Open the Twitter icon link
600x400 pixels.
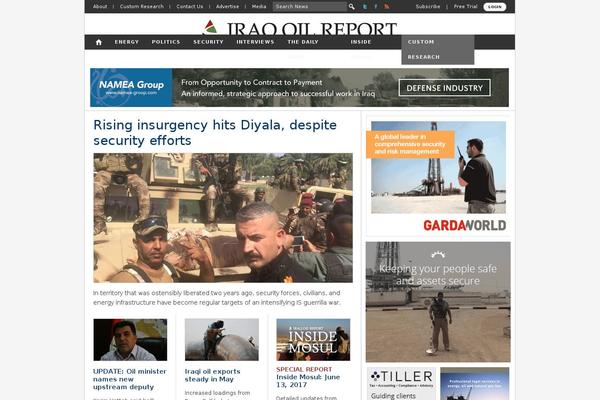365,7
